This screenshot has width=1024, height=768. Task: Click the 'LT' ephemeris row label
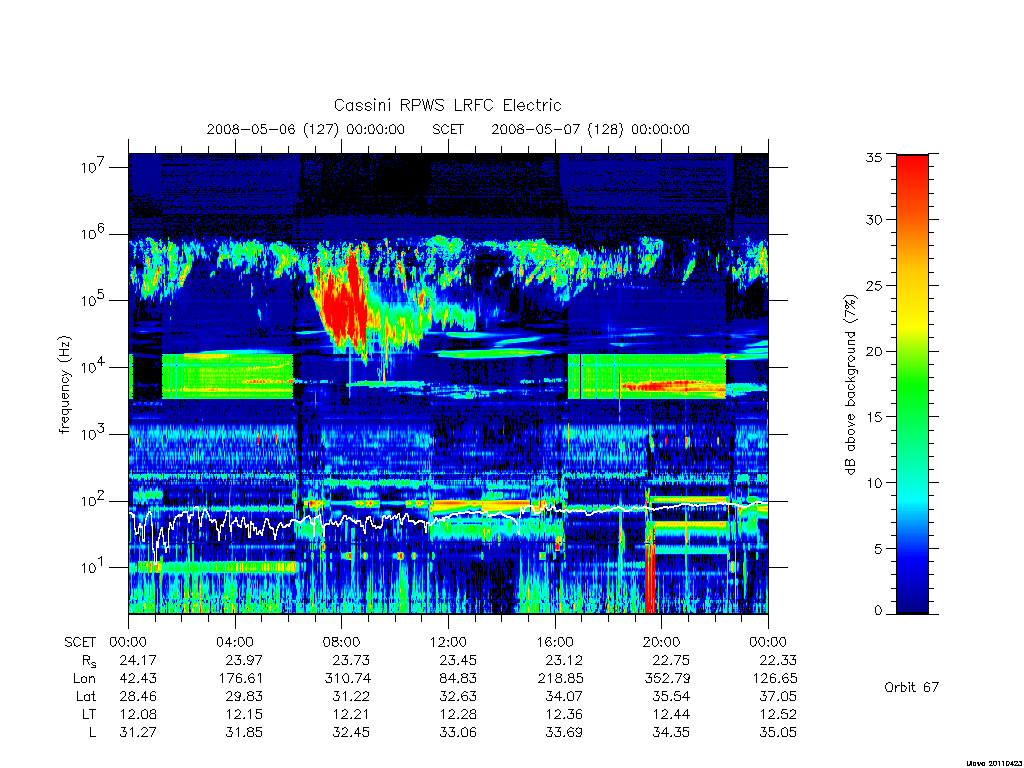tap(88, 714)
